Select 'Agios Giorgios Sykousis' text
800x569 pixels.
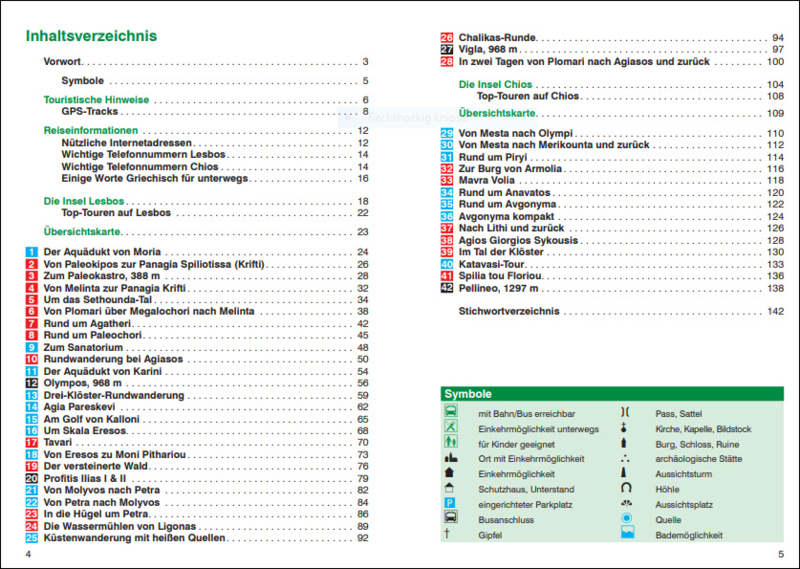pos(518,240)
